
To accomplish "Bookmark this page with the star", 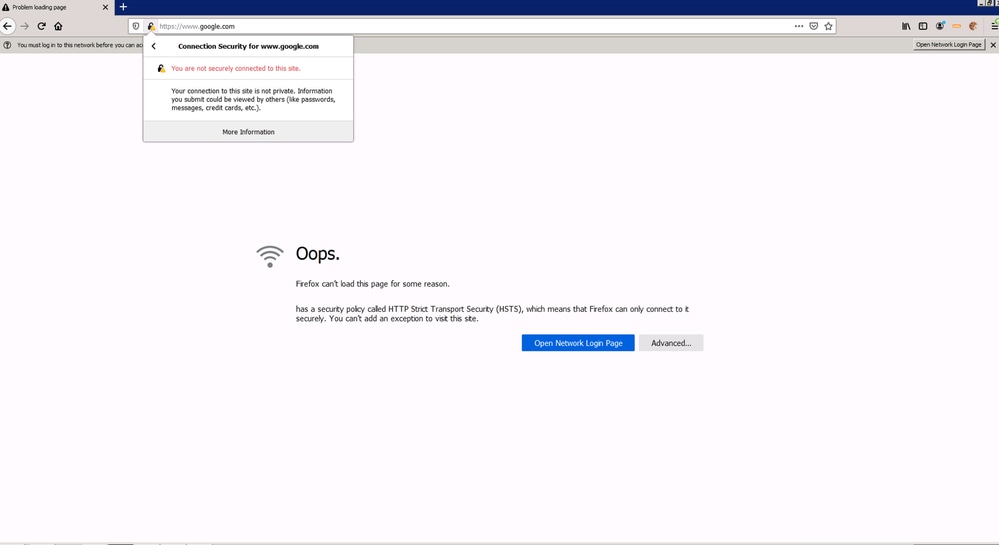I will point(828,26).
